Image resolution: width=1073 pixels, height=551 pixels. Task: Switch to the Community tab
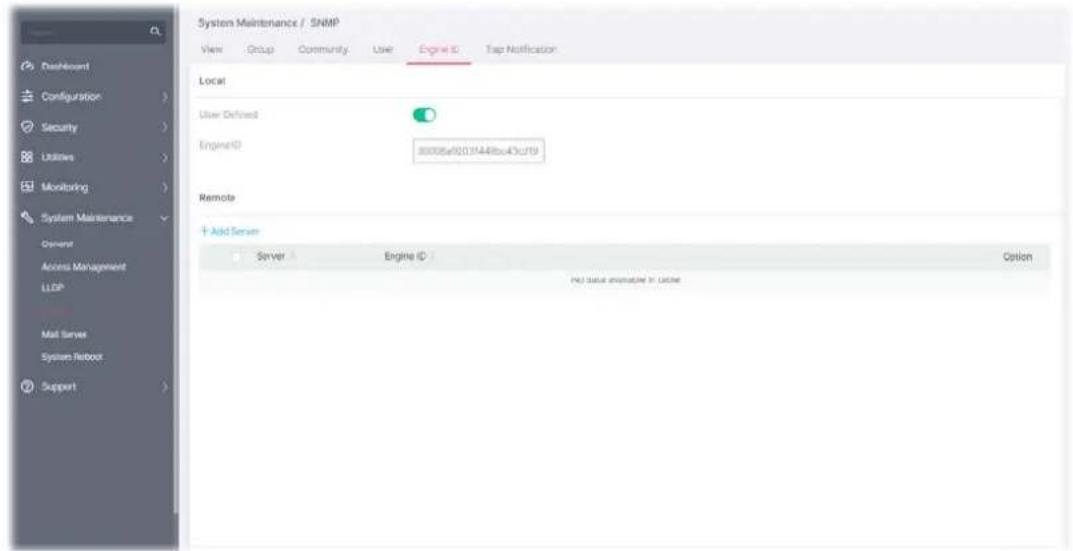click(324, 50)
